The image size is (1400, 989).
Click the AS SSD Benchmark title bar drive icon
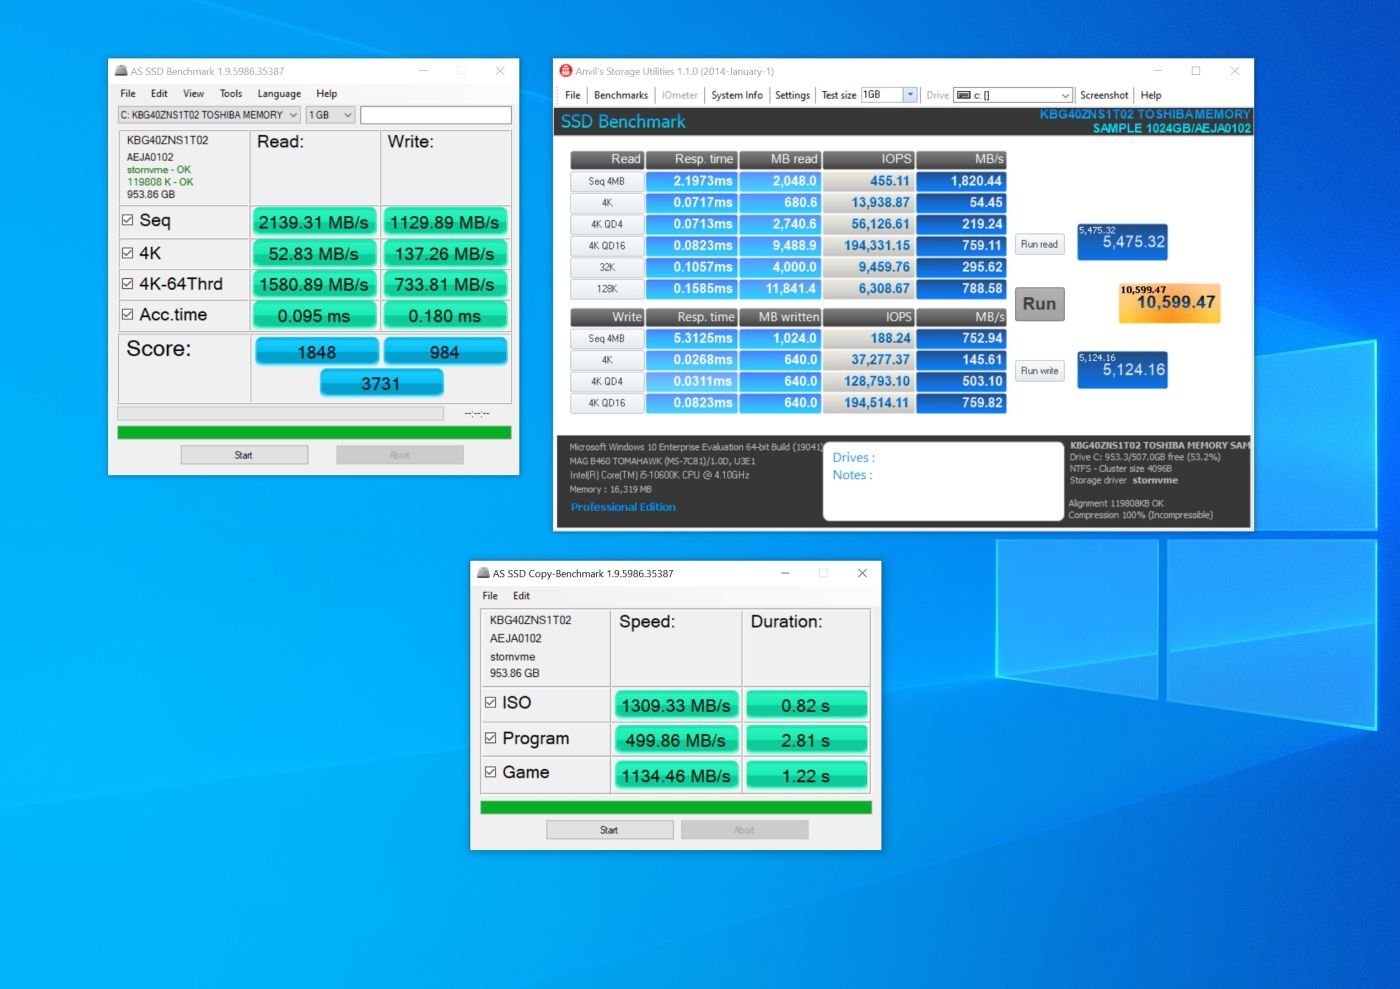pyautogui.click(x=121, y=71)
